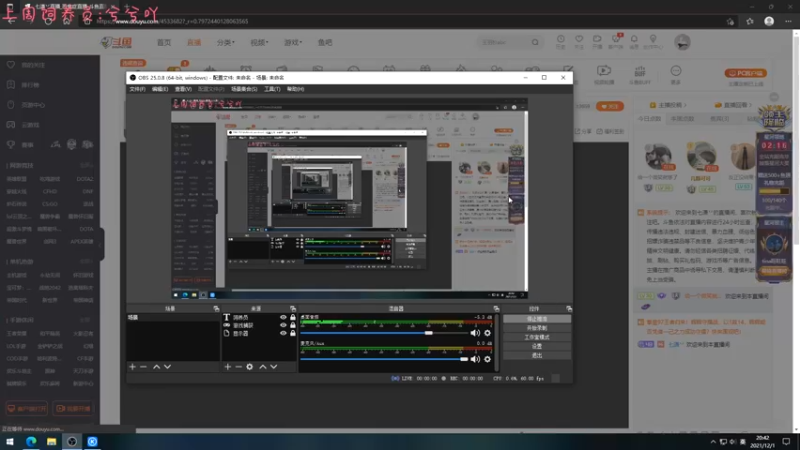Toggle visibility of display capture source

tap(283, 334)
